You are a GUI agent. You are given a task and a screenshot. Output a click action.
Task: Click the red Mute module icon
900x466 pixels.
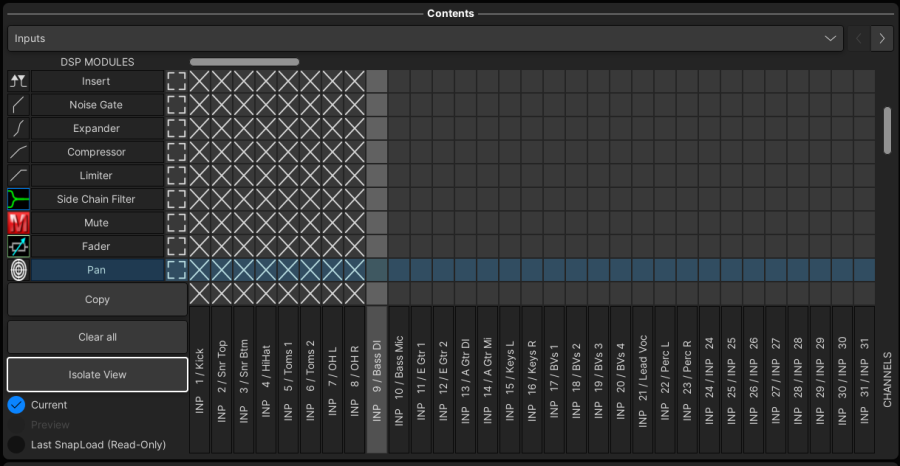coord(18,223)
